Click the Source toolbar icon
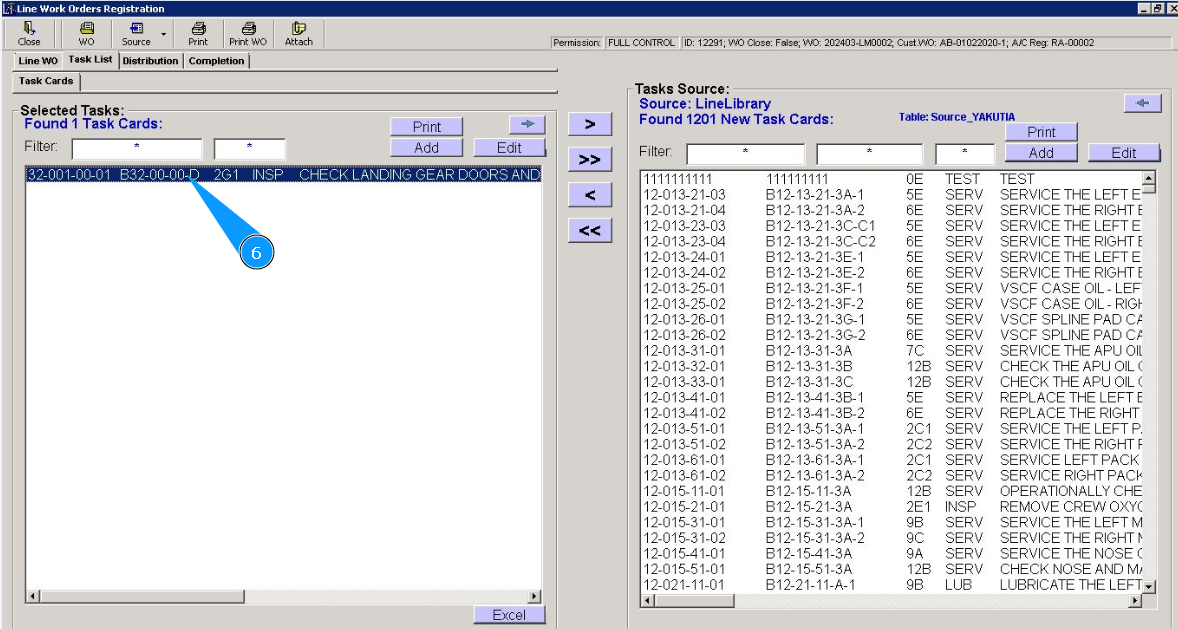 (136, 34)
